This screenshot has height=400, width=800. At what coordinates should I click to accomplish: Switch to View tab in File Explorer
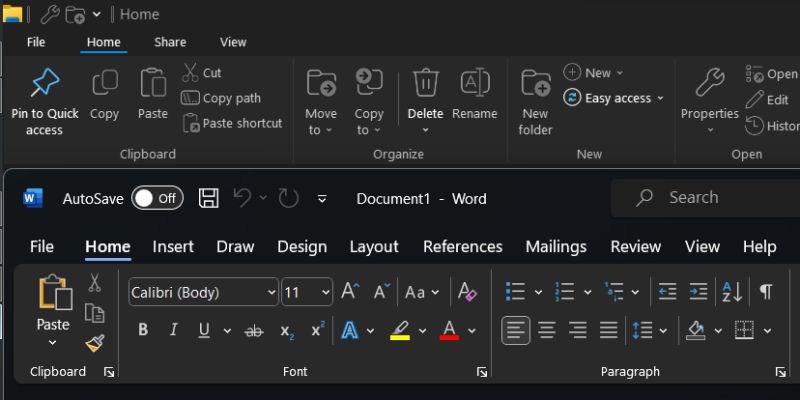point(233,42)
